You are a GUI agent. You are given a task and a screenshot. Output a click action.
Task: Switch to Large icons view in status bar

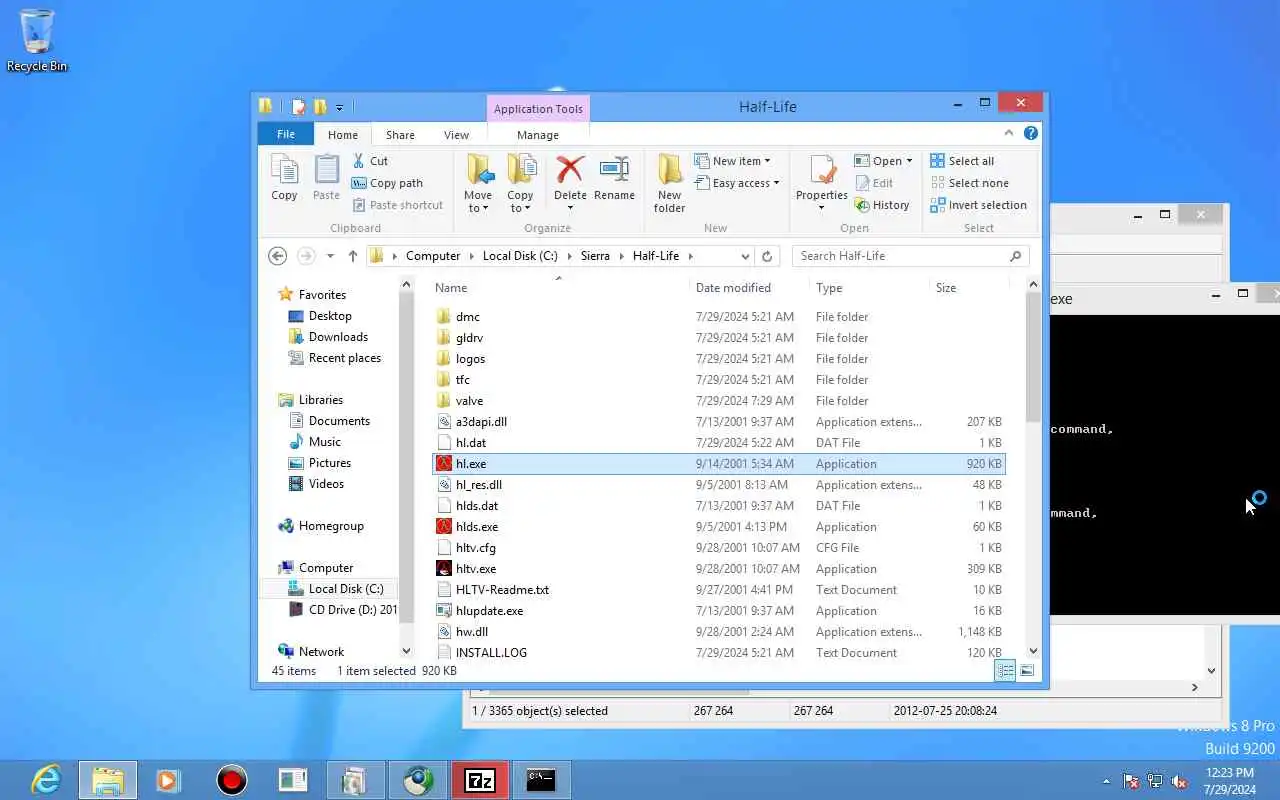pos(1026,671)
